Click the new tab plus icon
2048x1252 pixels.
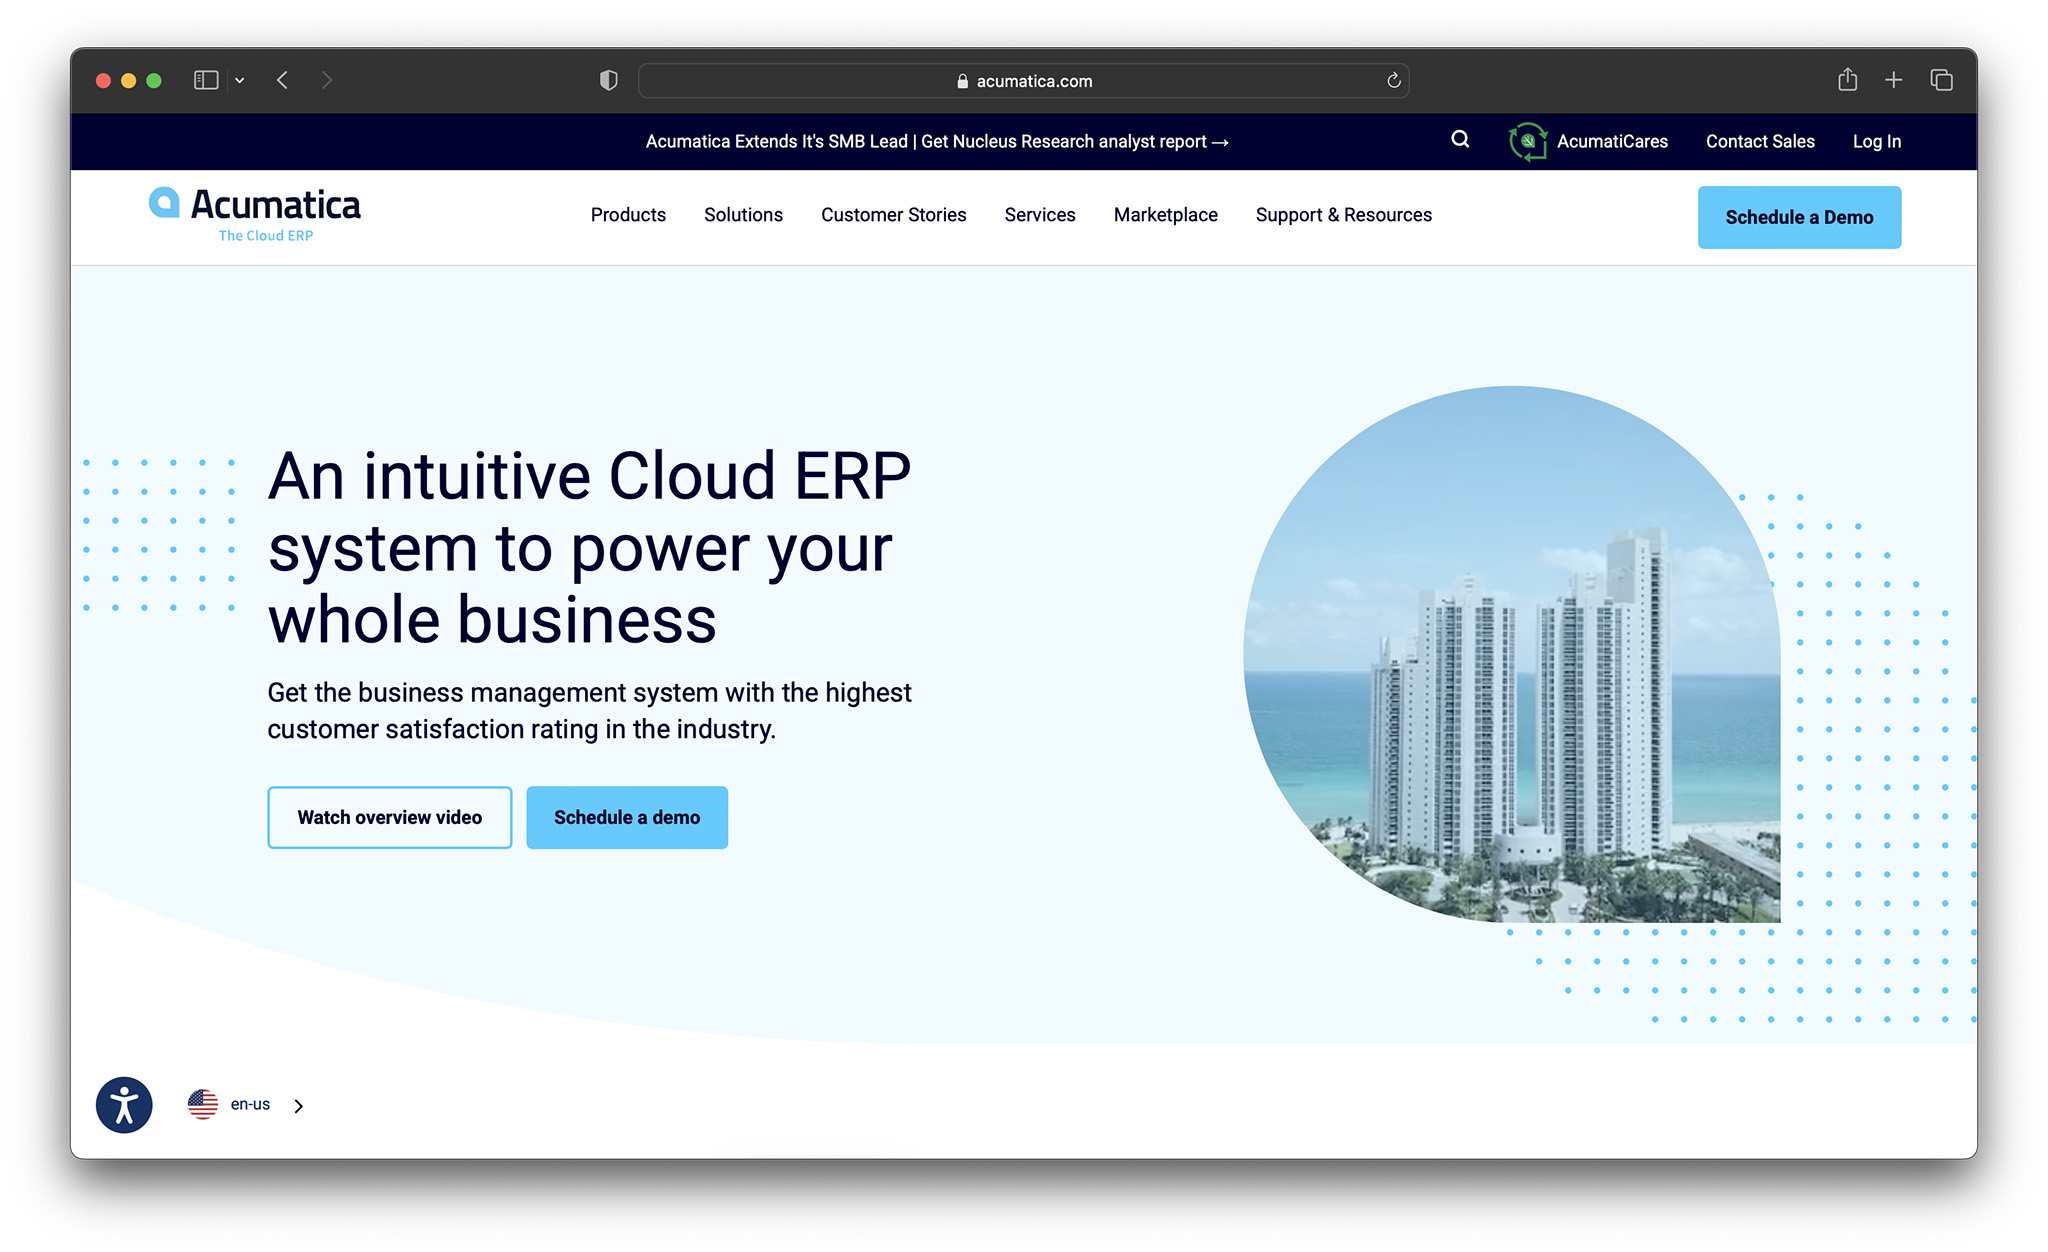coord(1894,79)
